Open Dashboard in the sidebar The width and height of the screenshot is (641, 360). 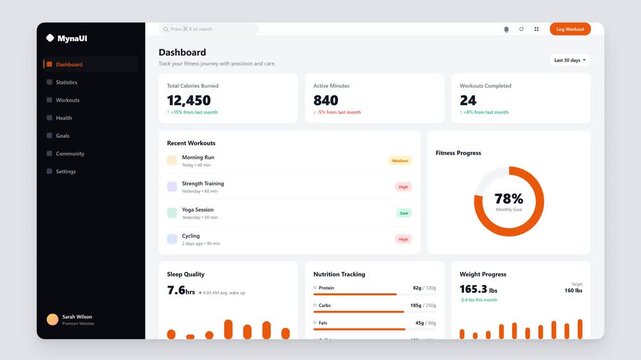pyautogui.click(x=91, y=64)
